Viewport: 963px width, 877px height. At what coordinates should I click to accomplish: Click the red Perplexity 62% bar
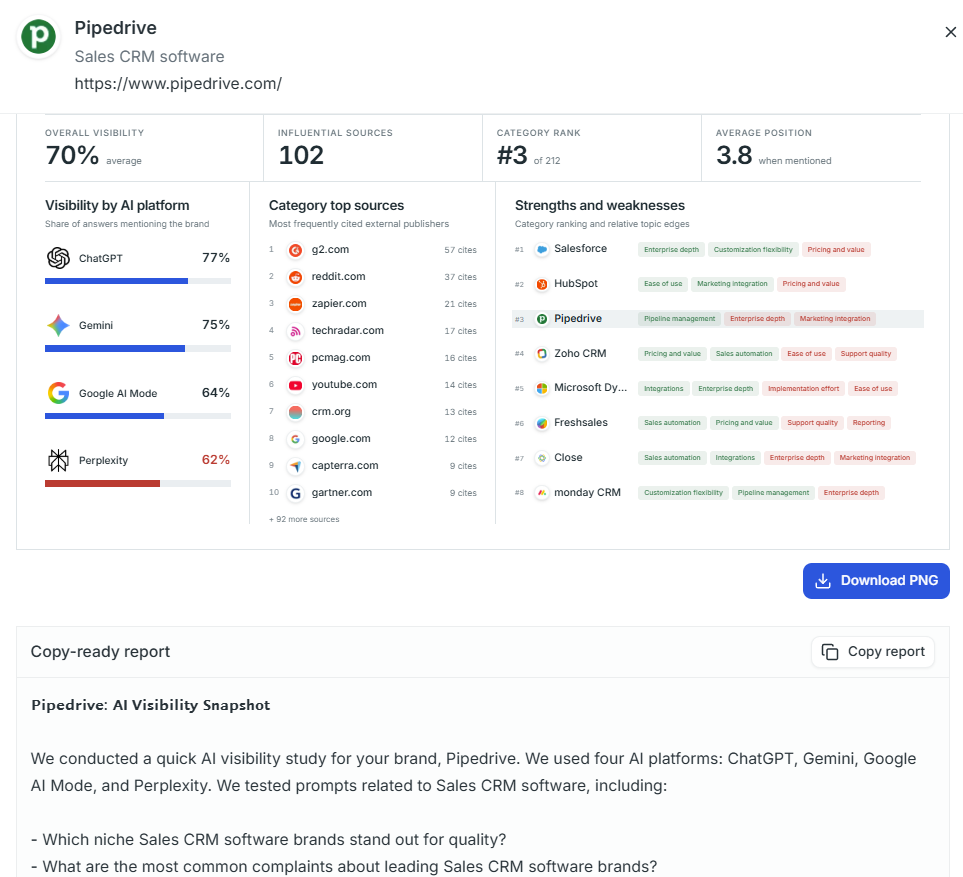tap(103, 483)
